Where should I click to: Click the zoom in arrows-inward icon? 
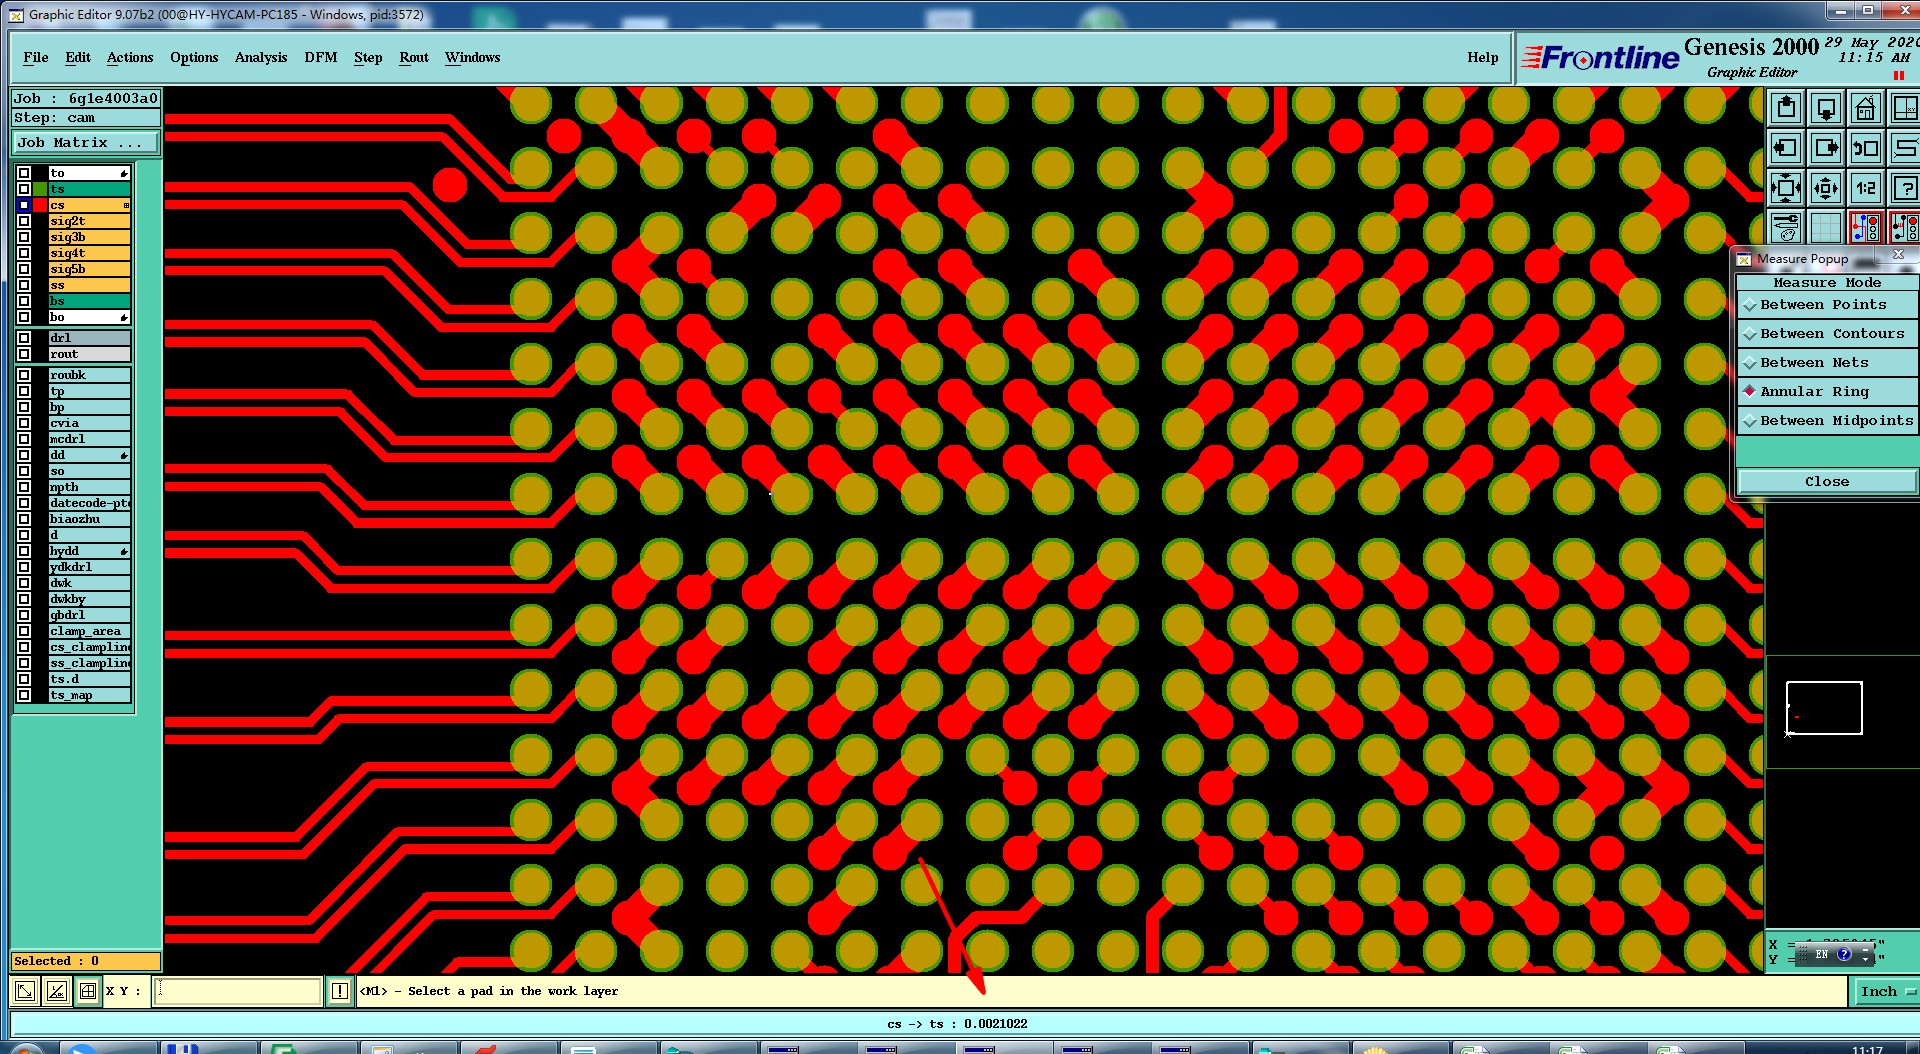(x=1786, y=188)
